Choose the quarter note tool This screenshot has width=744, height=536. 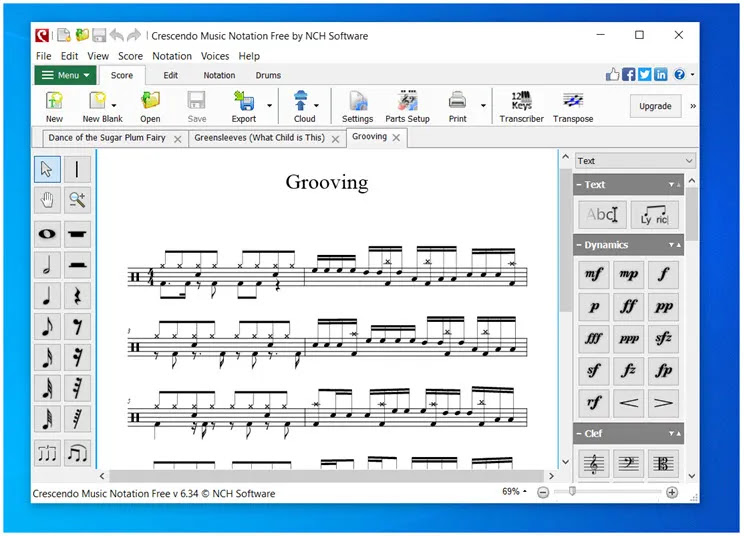(47, 296)
